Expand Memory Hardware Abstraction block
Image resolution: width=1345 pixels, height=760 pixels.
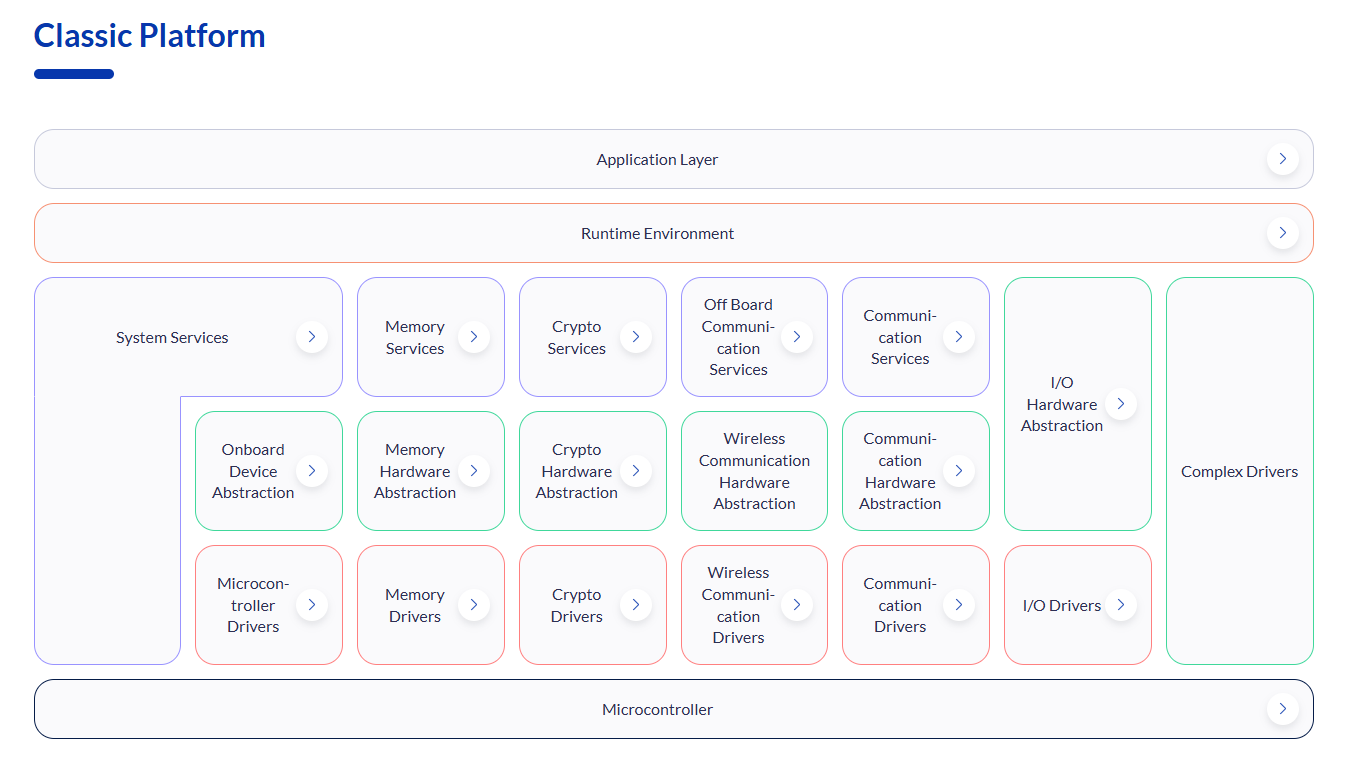point(474,471)
